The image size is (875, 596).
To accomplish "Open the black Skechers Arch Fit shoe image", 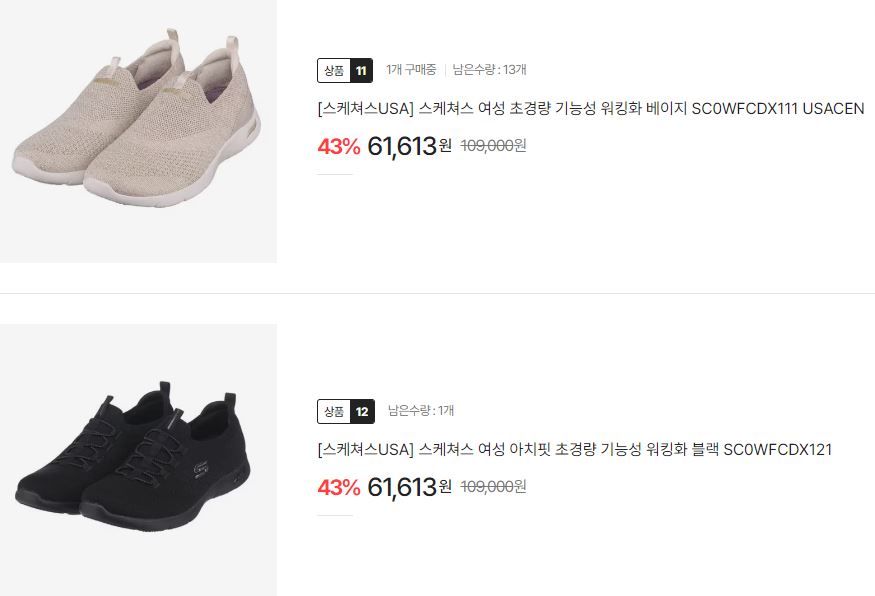I will coord(138,460).
